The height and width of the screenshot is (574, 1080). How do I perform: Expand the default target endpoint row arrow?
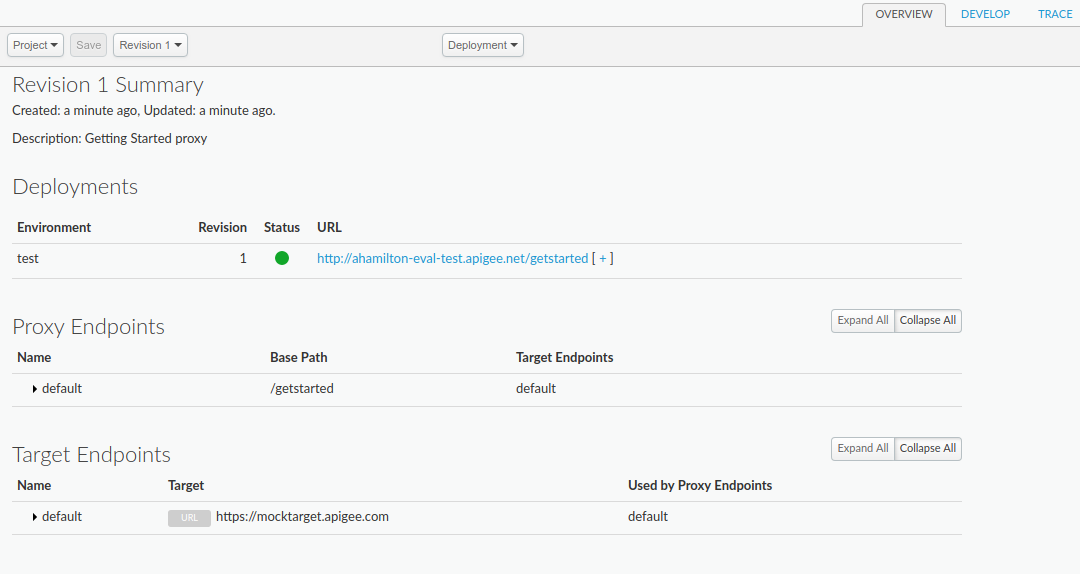click(35, 517)
